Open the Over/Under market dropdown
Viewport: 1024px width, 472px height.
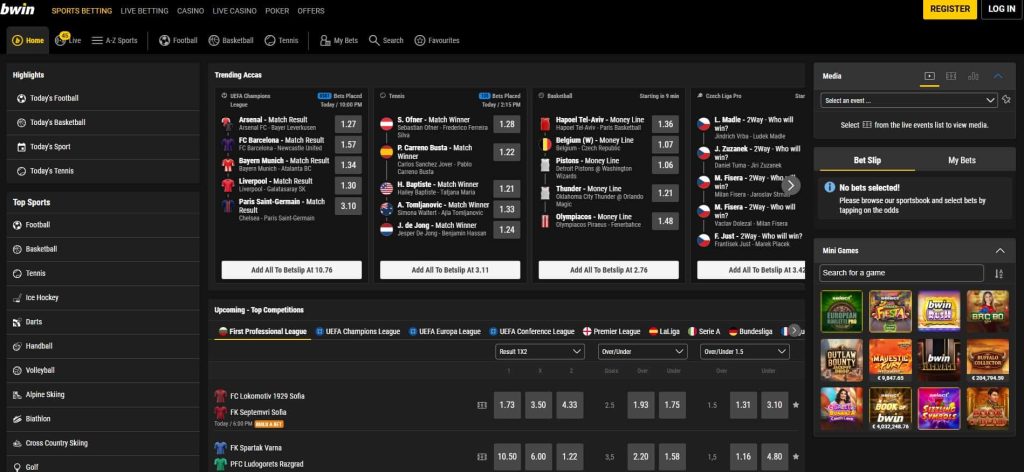[x=643, y=351]
